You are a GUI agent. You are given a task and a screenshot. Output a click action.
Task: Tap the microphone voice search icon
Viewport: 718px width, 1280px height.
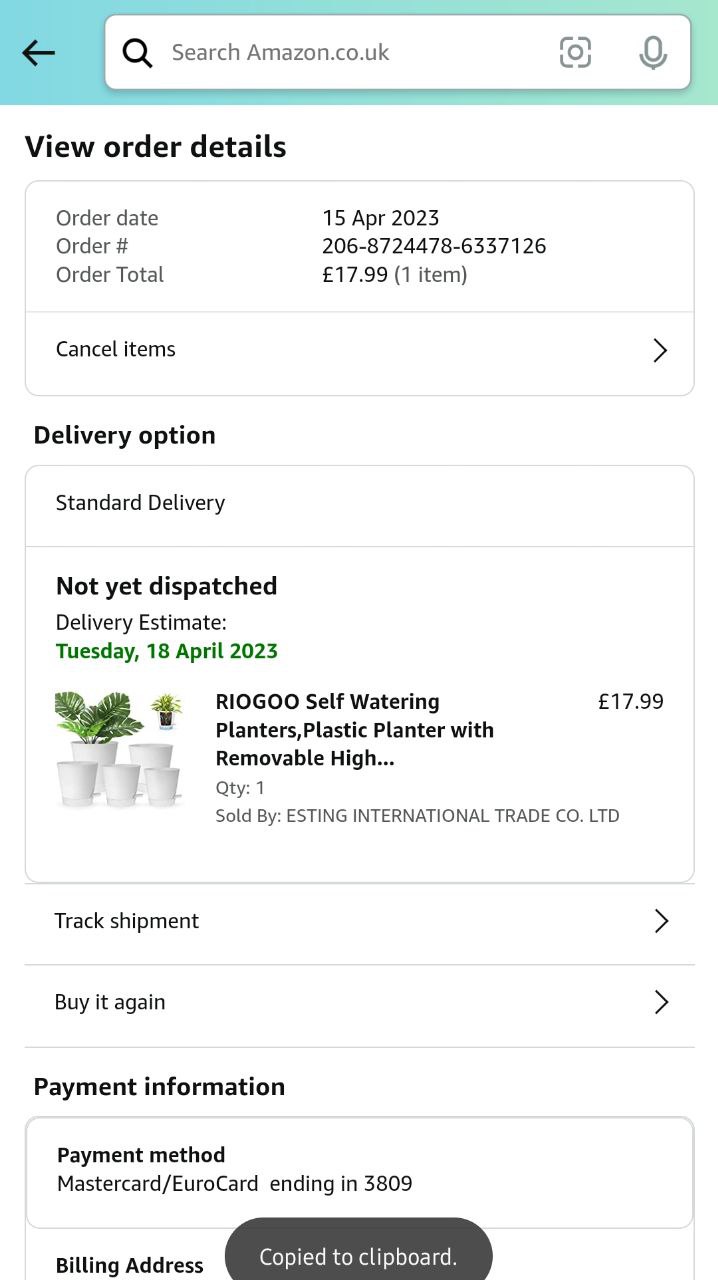coord(653,53)
